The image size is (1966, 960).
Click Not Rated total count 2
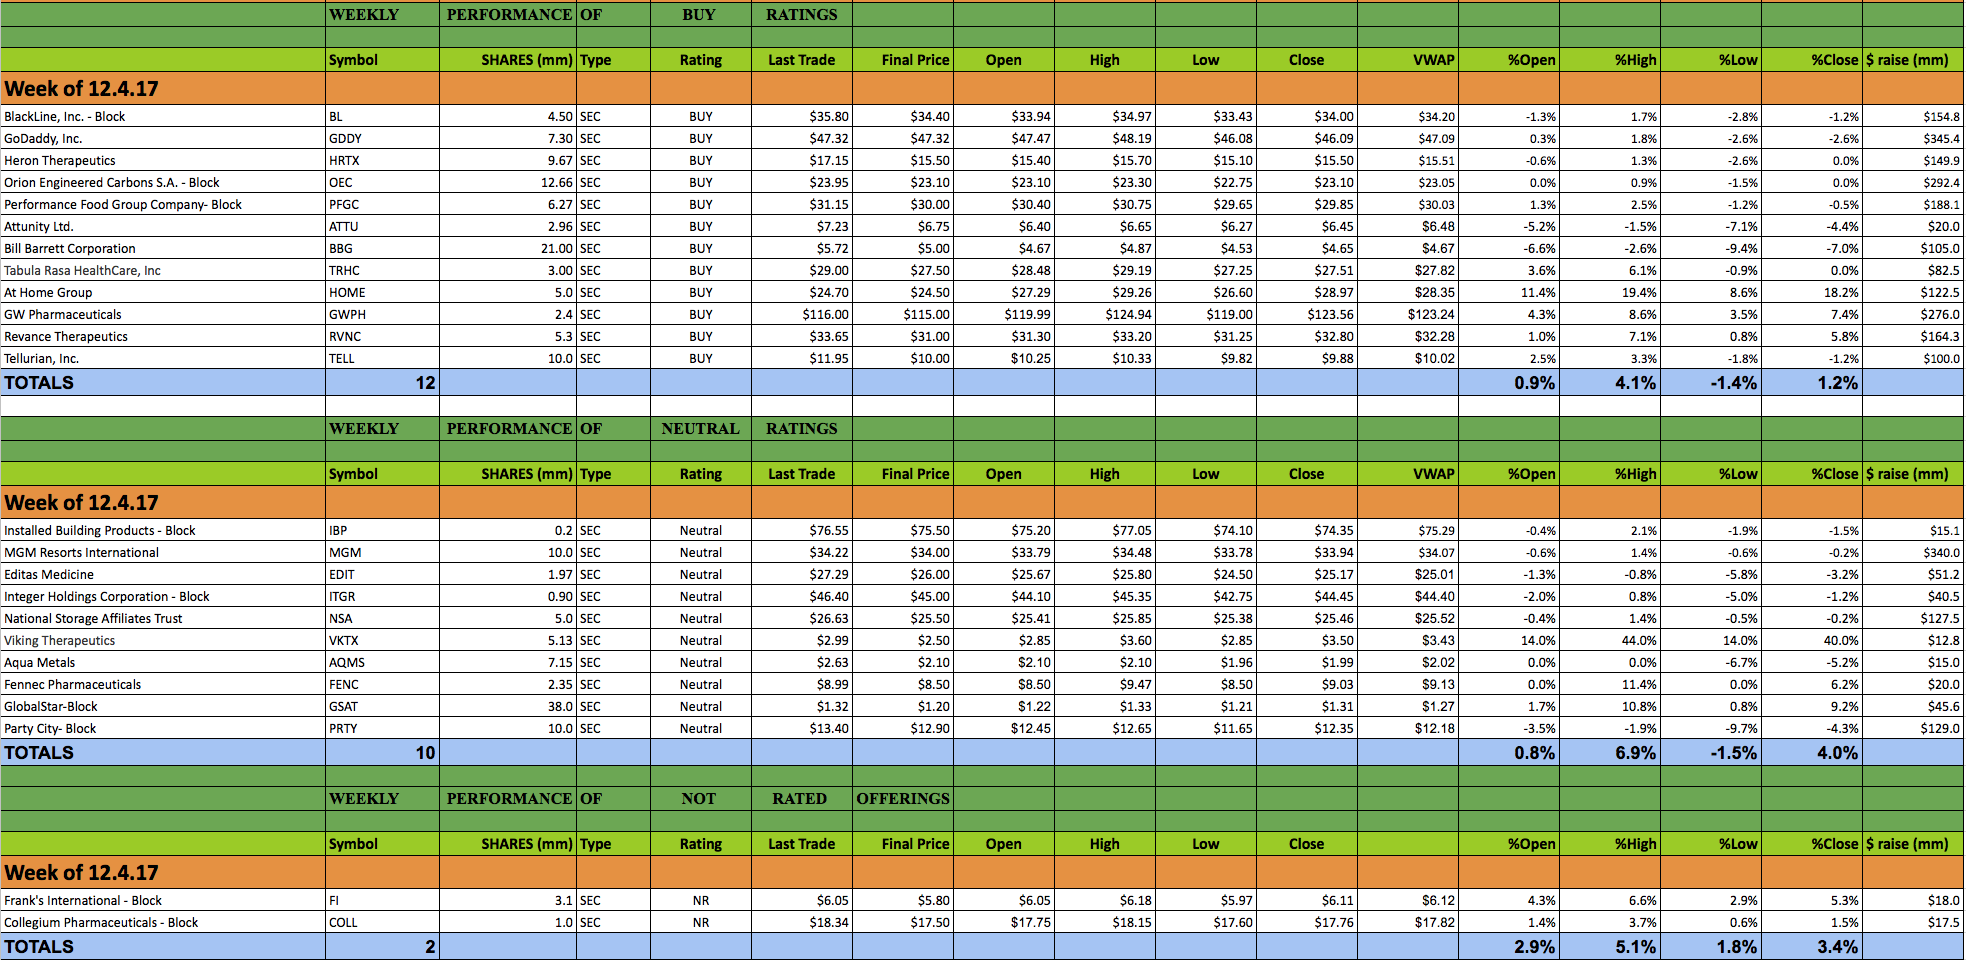coord(382,946)
